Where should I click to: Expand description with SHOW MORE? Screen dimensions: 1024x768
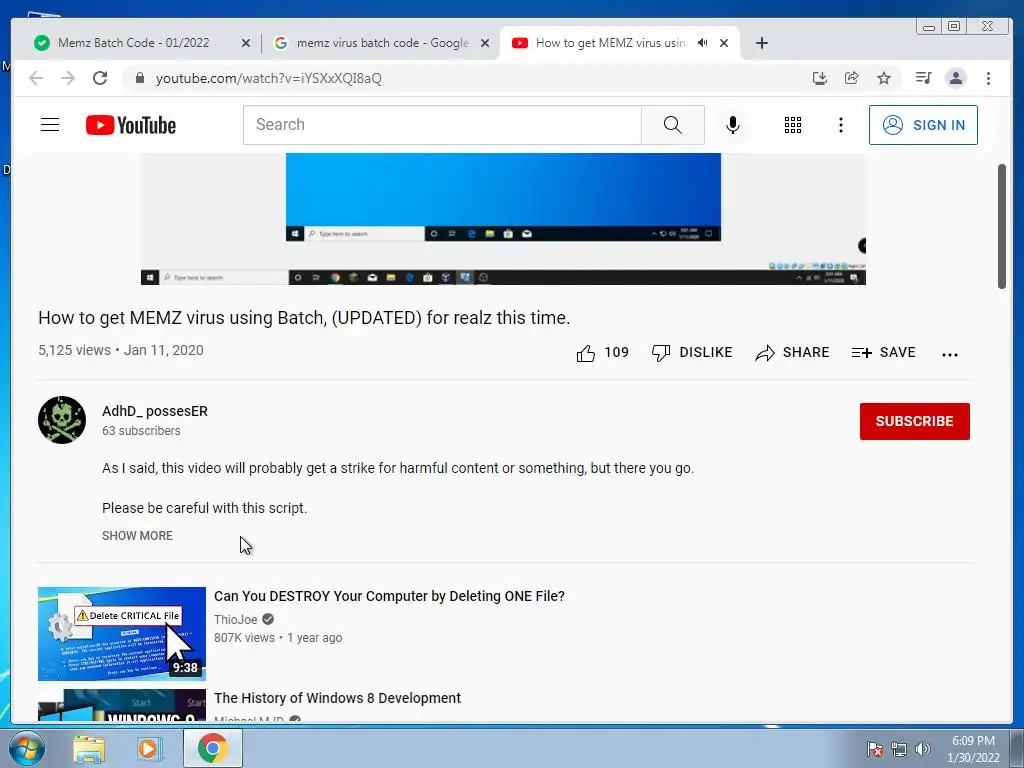click(x=137, y=536)
